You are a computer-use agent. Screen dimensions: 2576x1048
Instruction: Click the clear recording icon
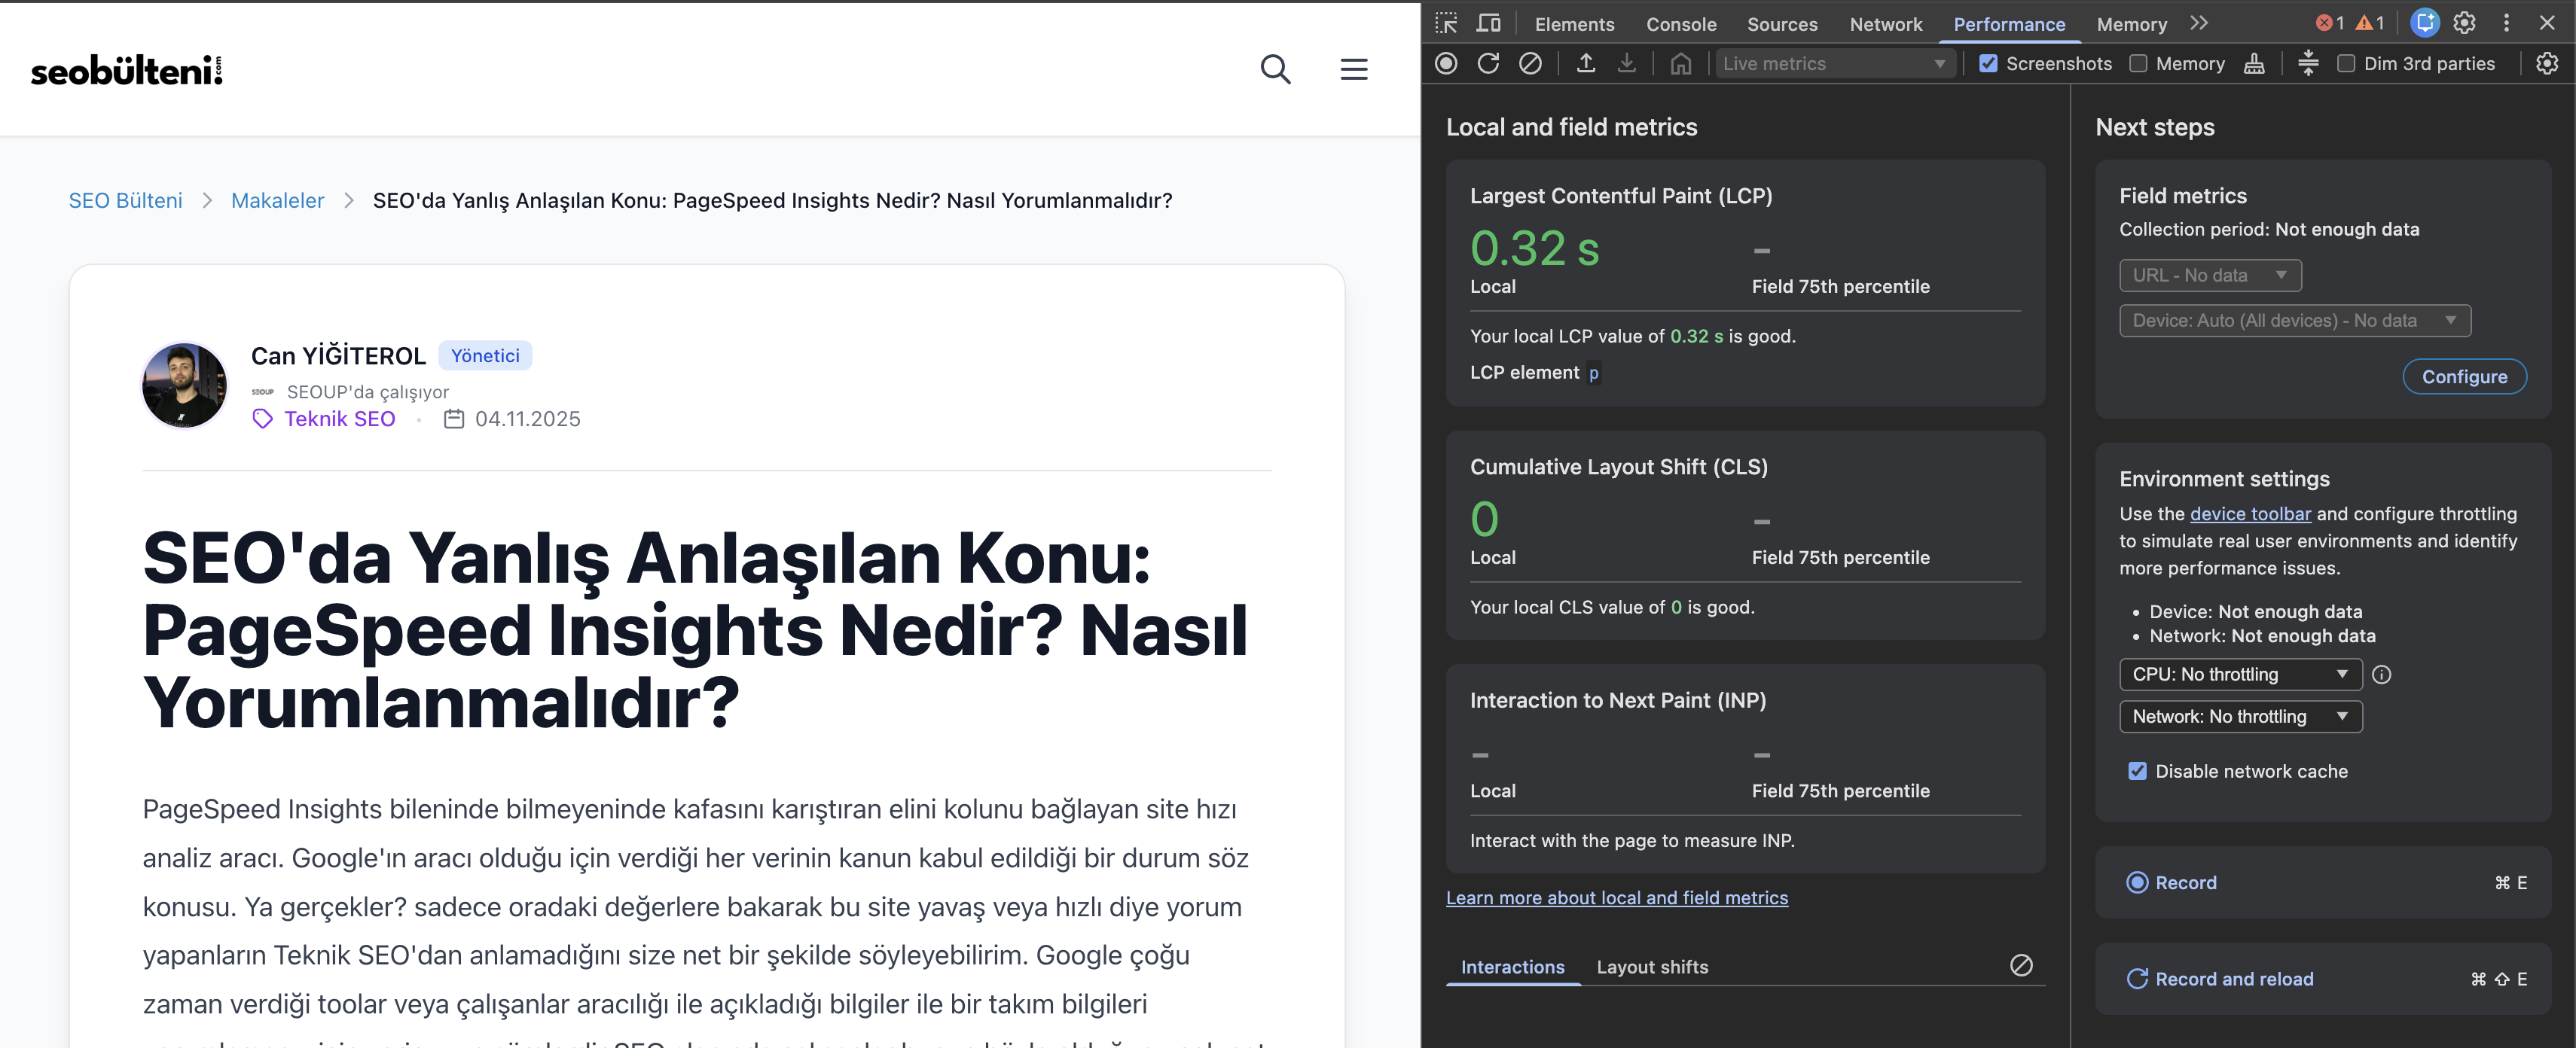1530,63
